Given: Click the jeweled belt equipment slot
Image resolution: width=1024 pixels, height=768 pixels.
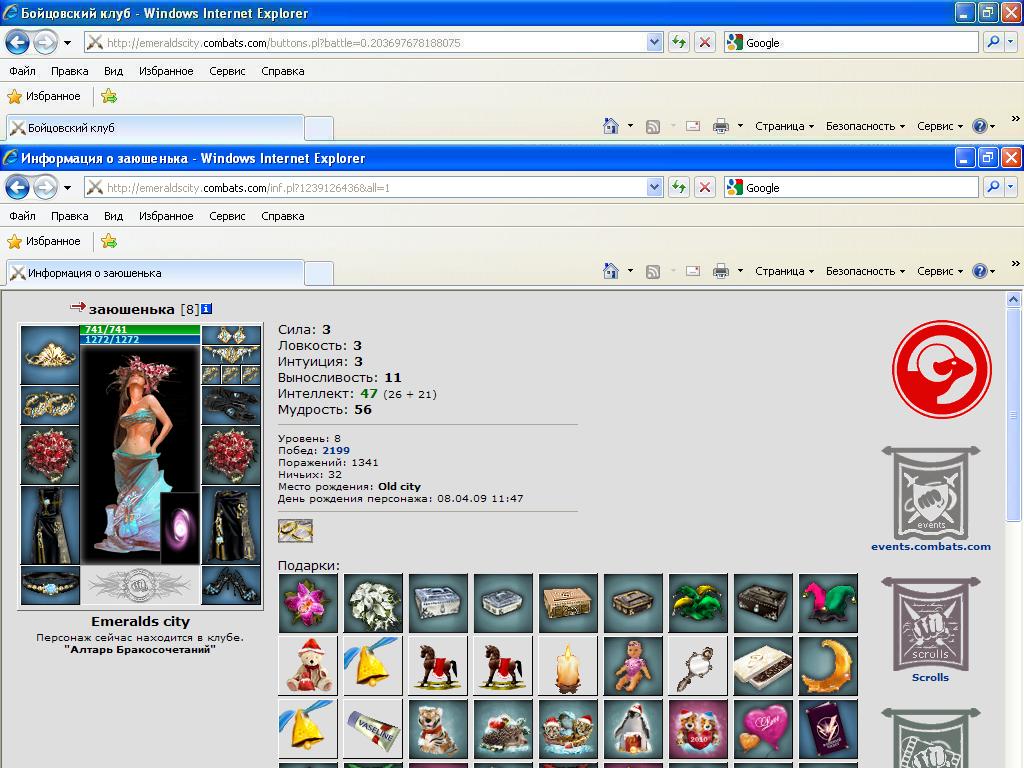Looking at the screenshot, I should [50, 585].
